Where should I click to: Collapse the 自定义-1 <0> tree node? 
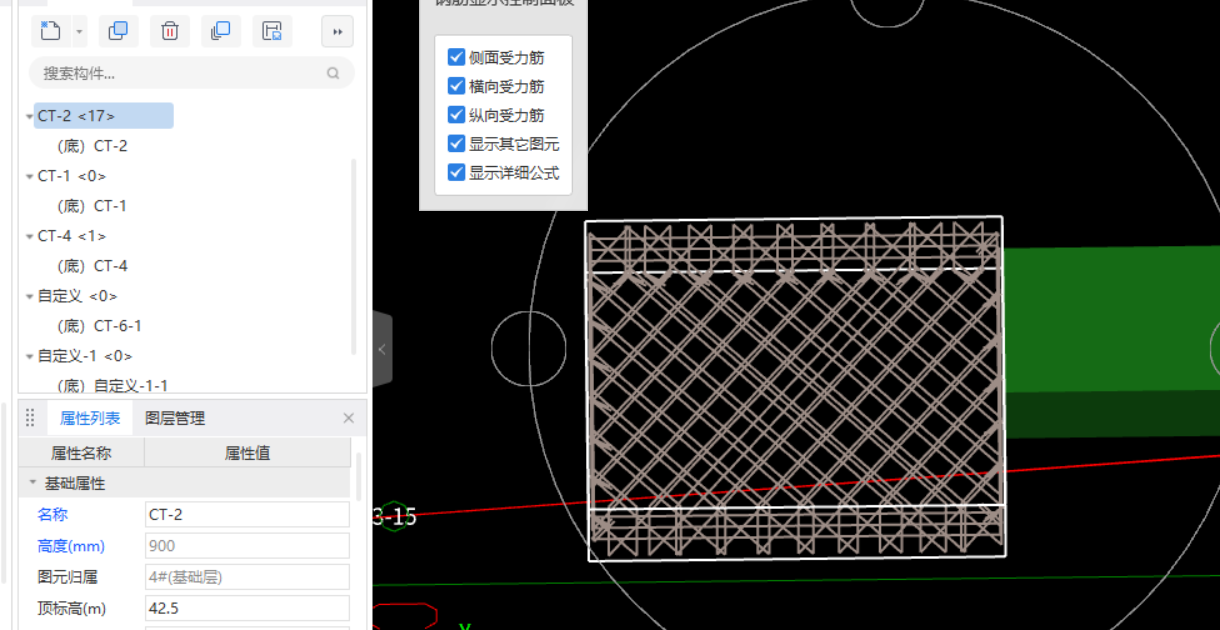[x=29, y=357]
